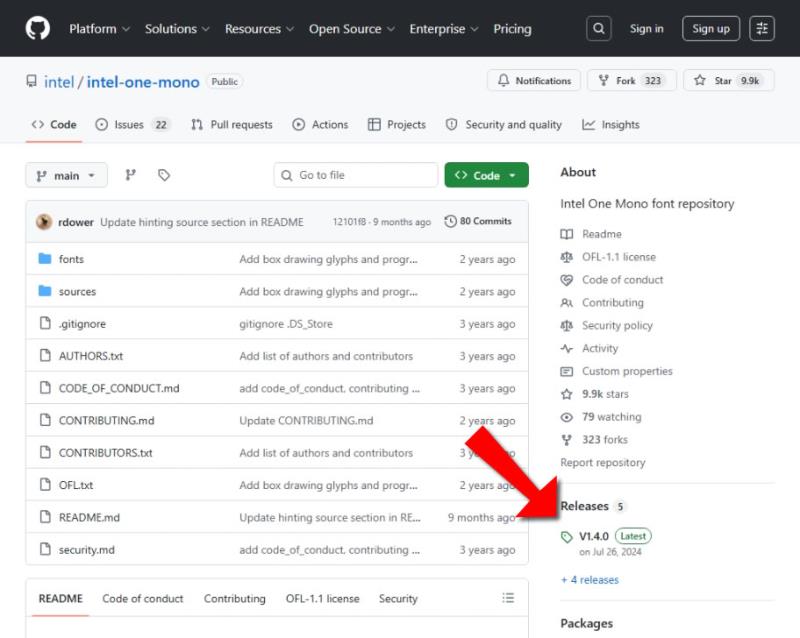Open the Security and quality tab
Image resolution: width=800 pixels, height=638 pixels.
point(504,125)
